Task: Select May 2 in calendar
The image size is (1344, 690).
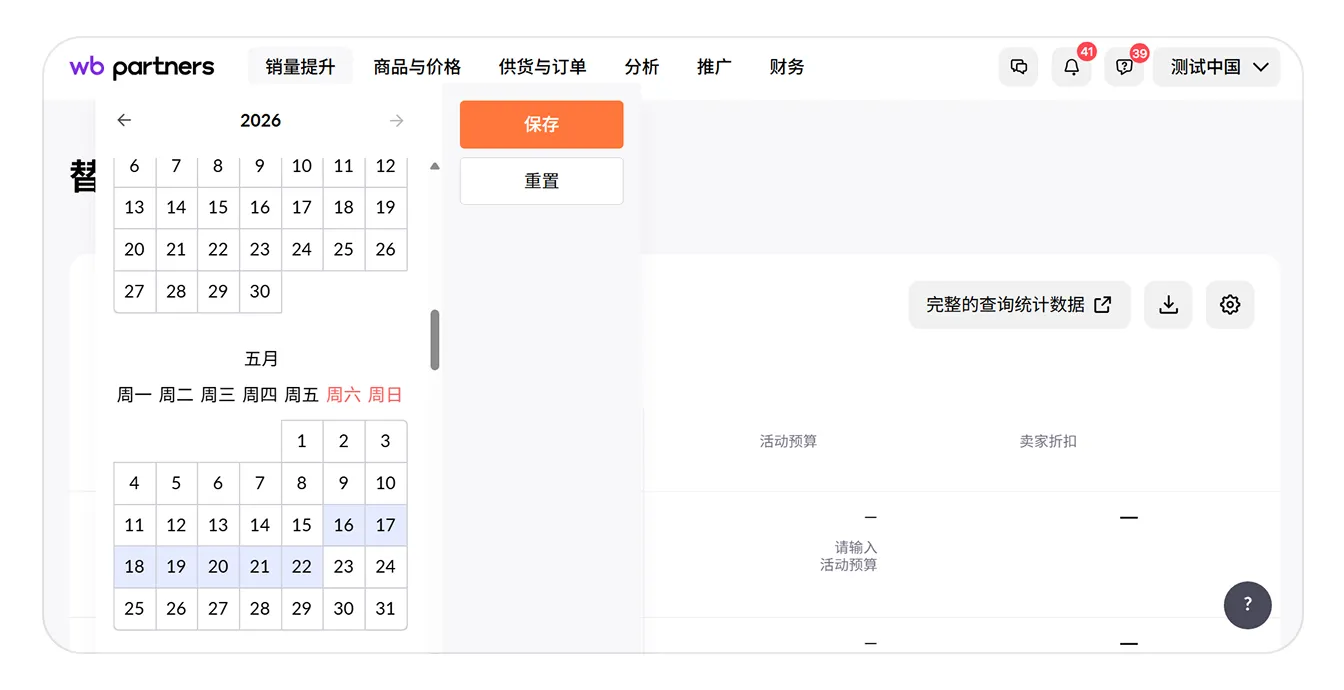Action: pyautogui.click(x=344, y=441)
